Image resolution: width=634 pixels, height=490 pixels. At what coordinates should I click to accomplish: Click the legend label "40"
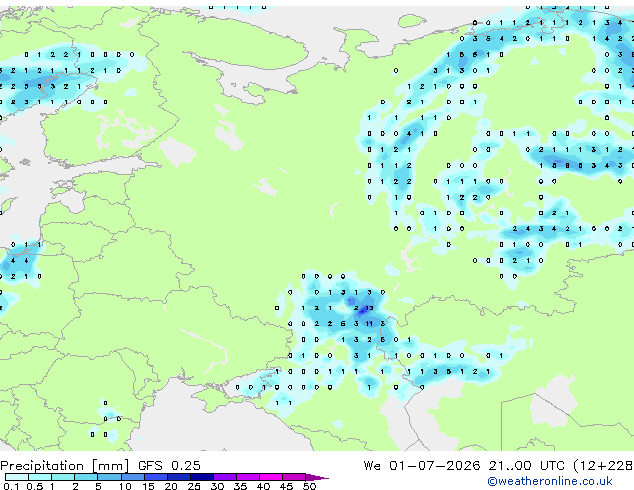coord(263,486)
